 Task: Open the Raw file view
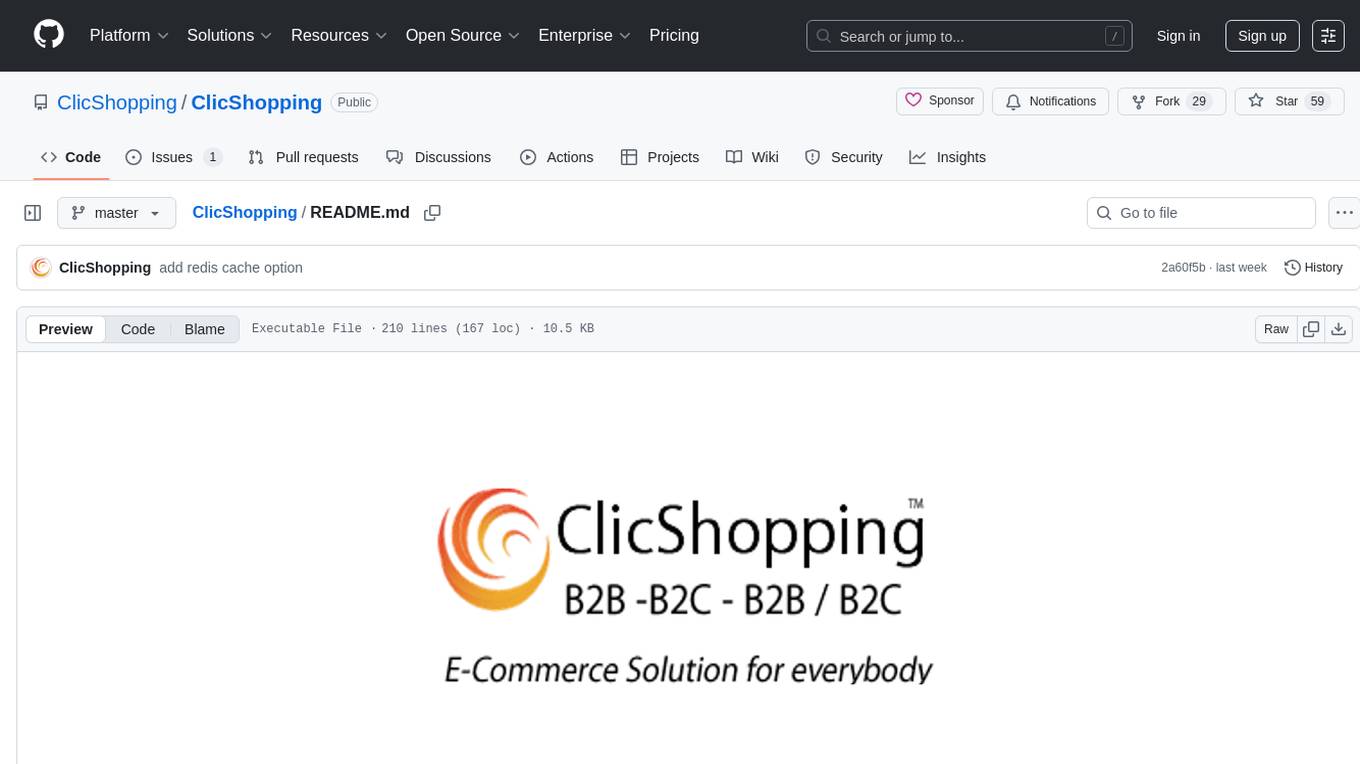1276,329
